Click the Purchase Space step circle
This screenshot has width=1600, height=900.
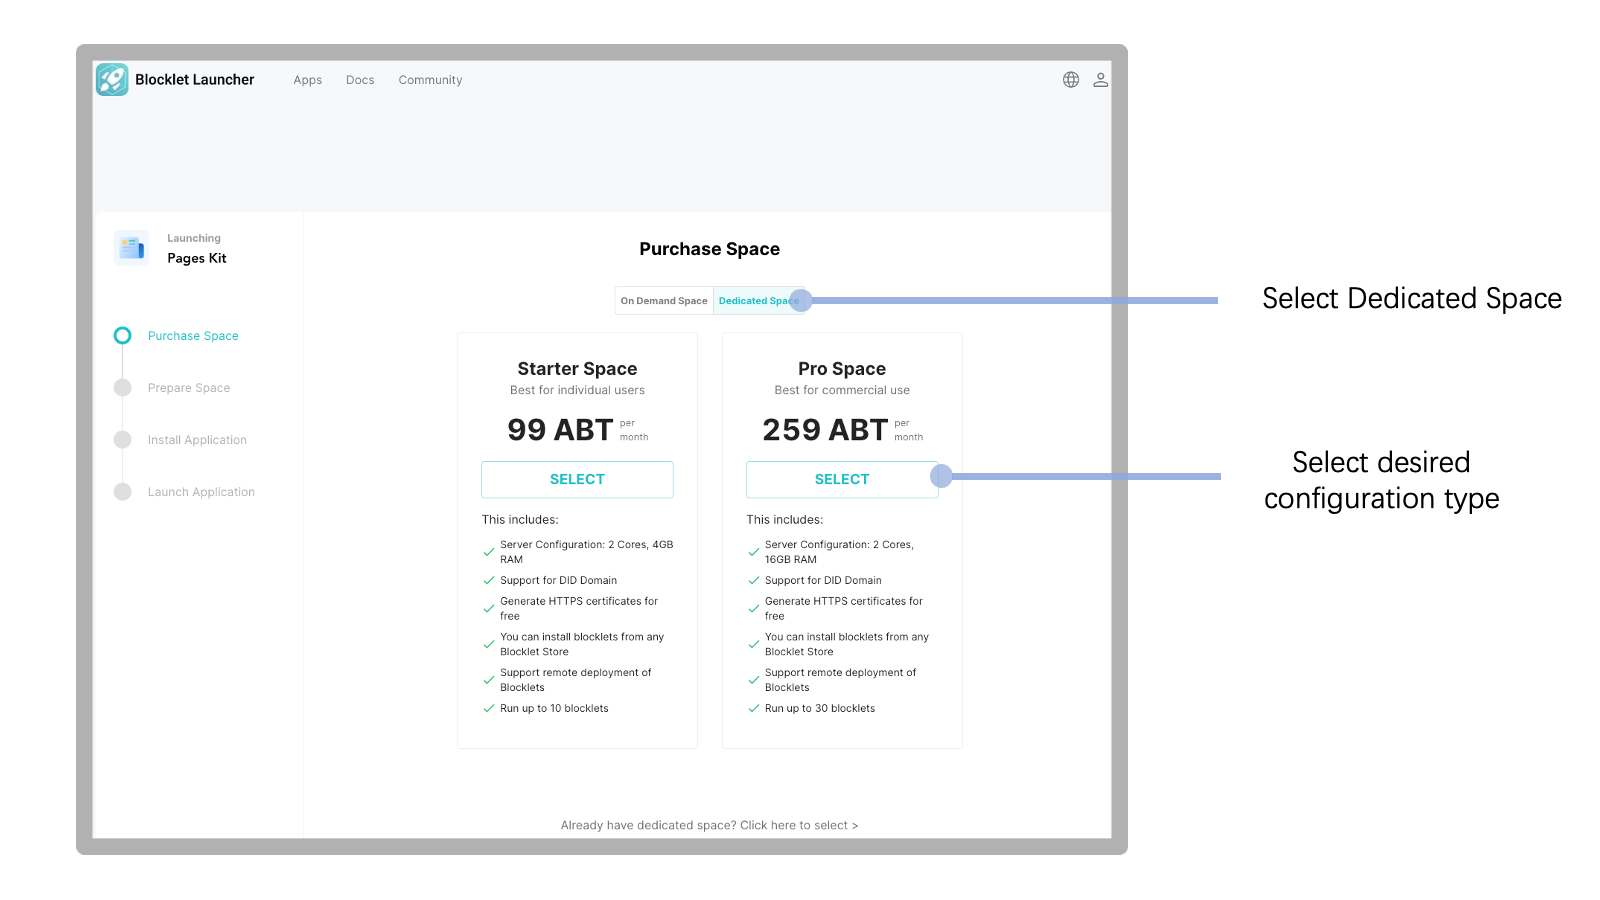[123, 336]
